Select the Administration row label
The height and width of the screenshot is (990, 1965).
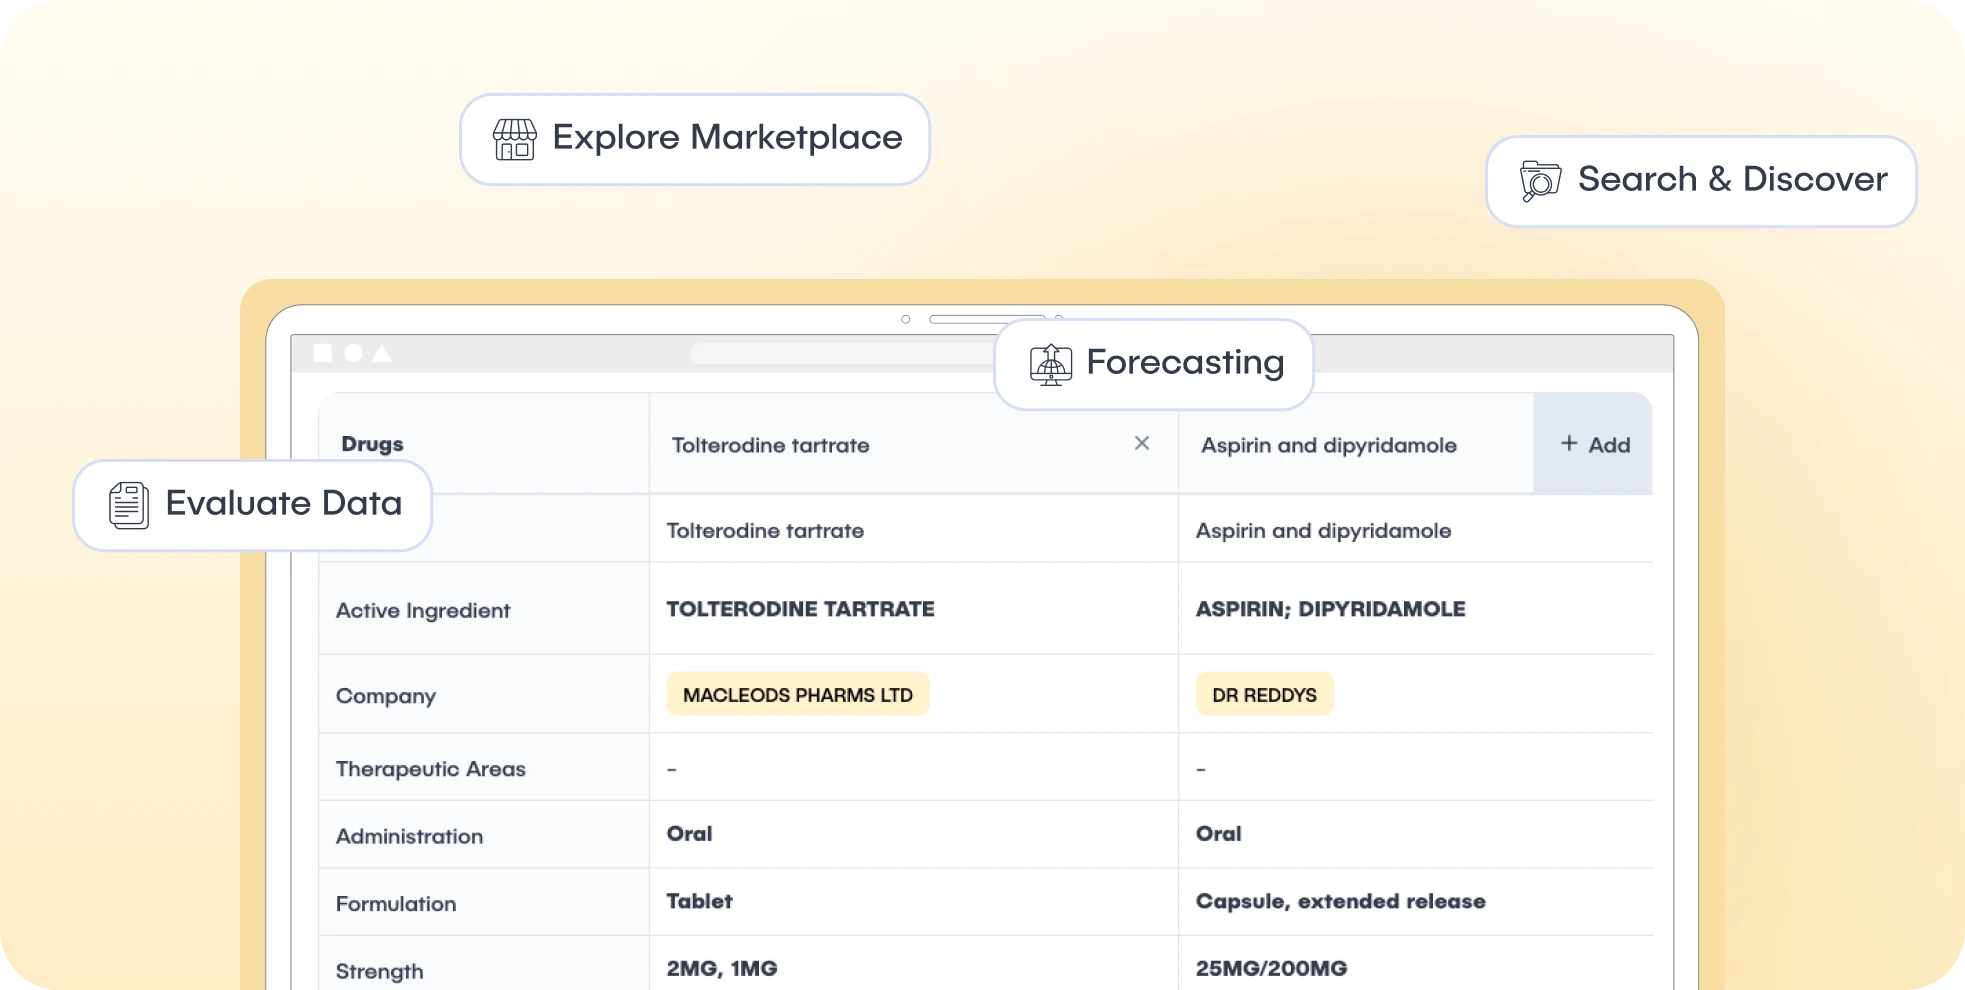(x=409, y=836)
